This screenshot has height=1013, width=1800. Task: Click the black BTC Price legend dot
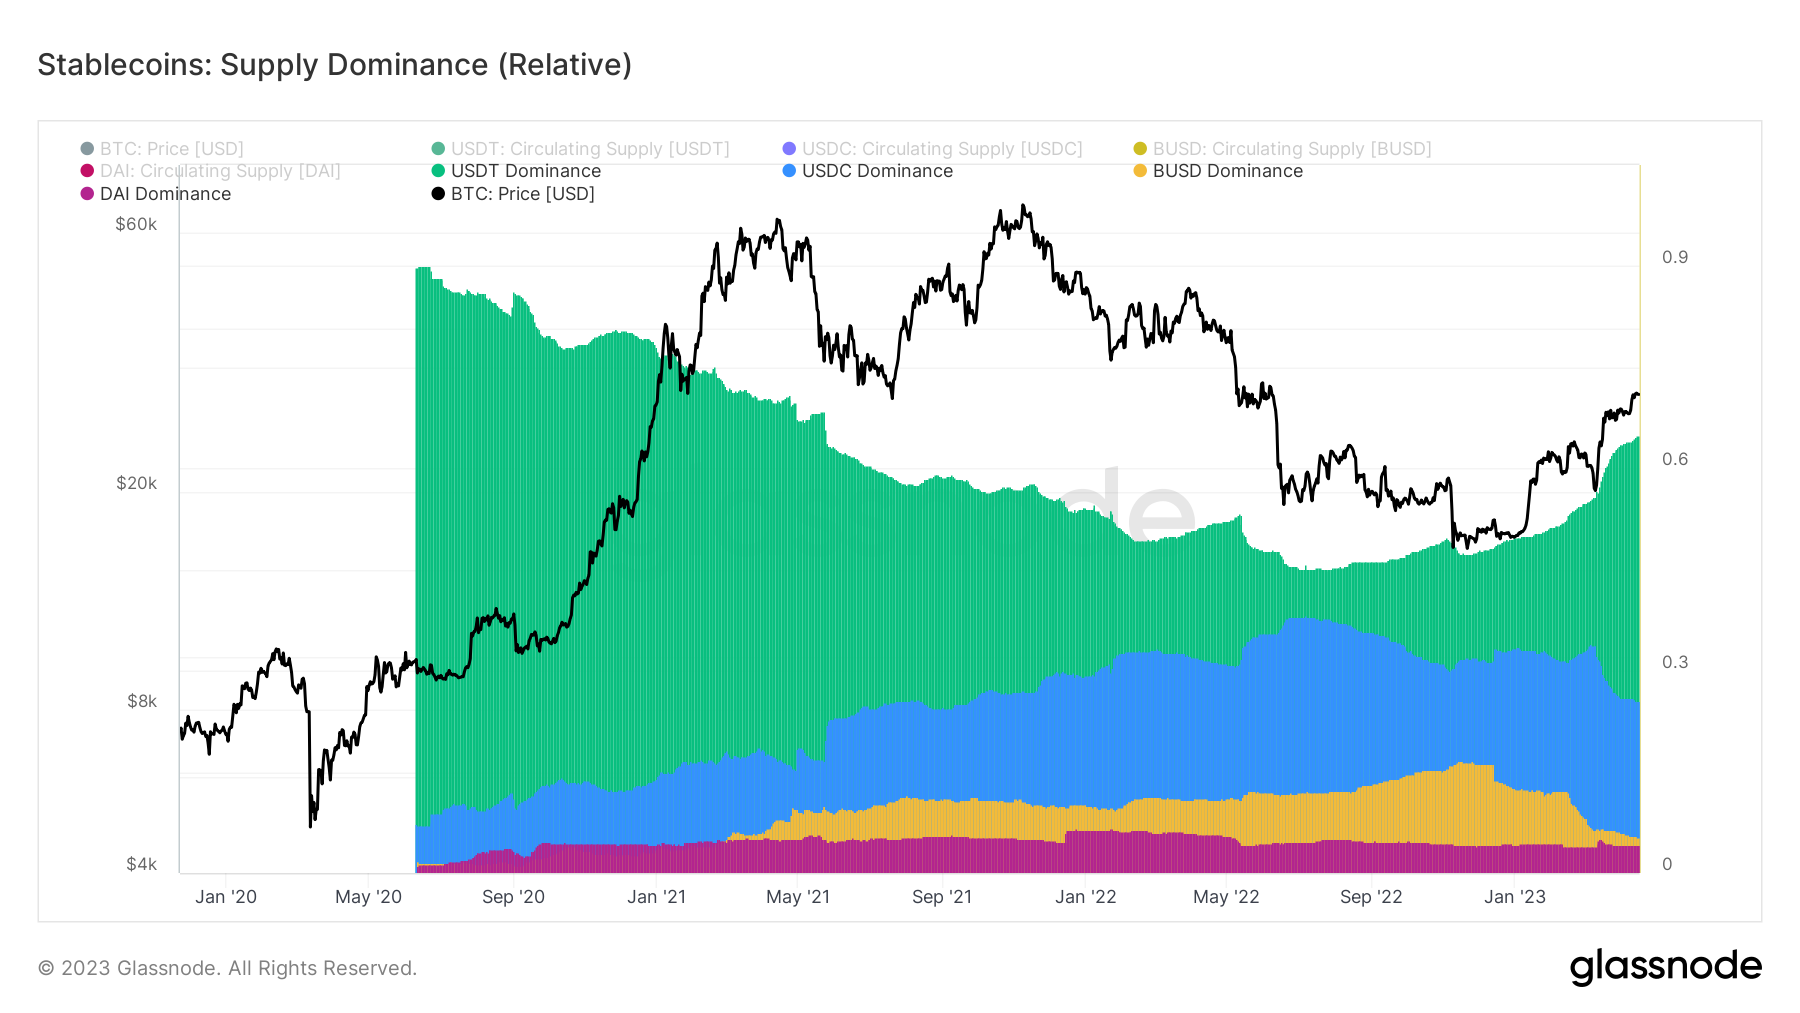coord(438,194)
